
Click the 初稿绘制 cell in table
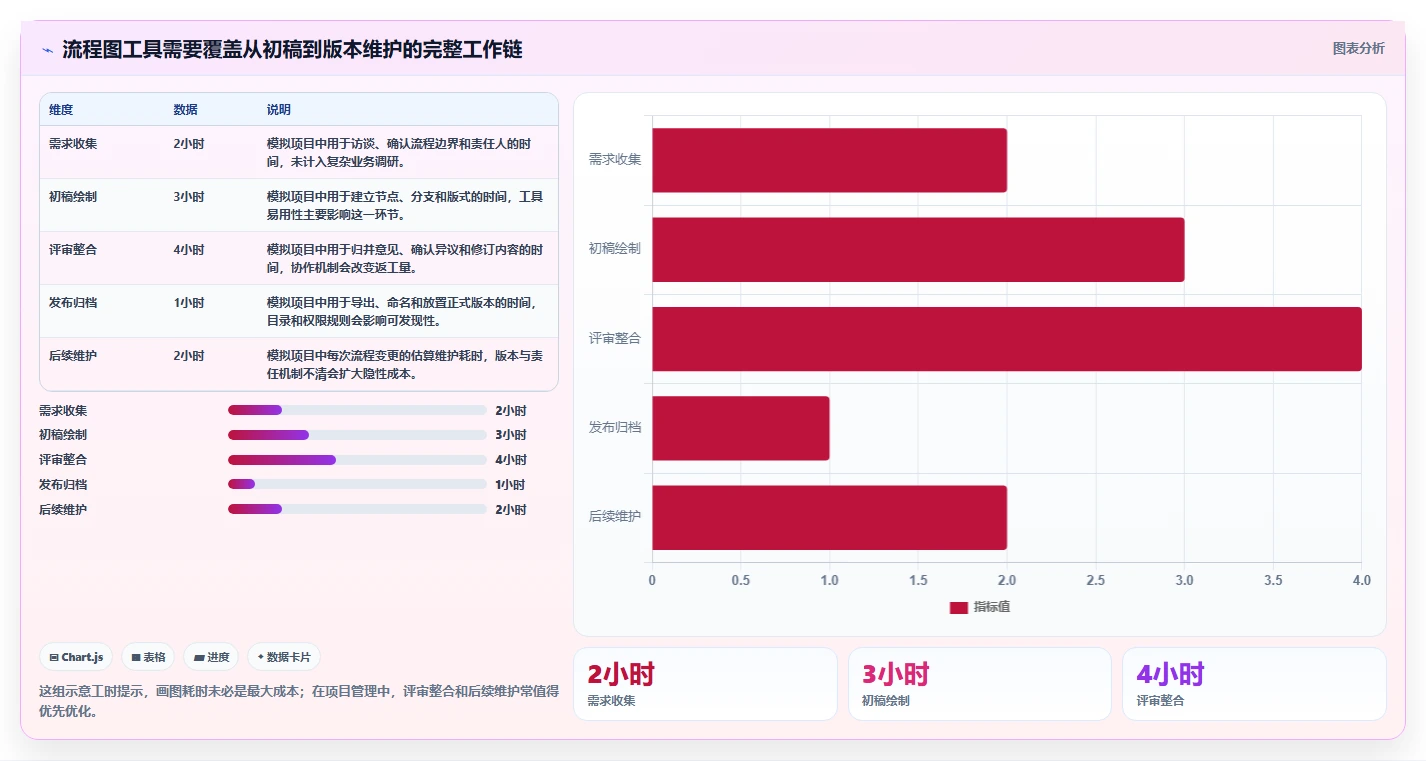pos(73,196)
